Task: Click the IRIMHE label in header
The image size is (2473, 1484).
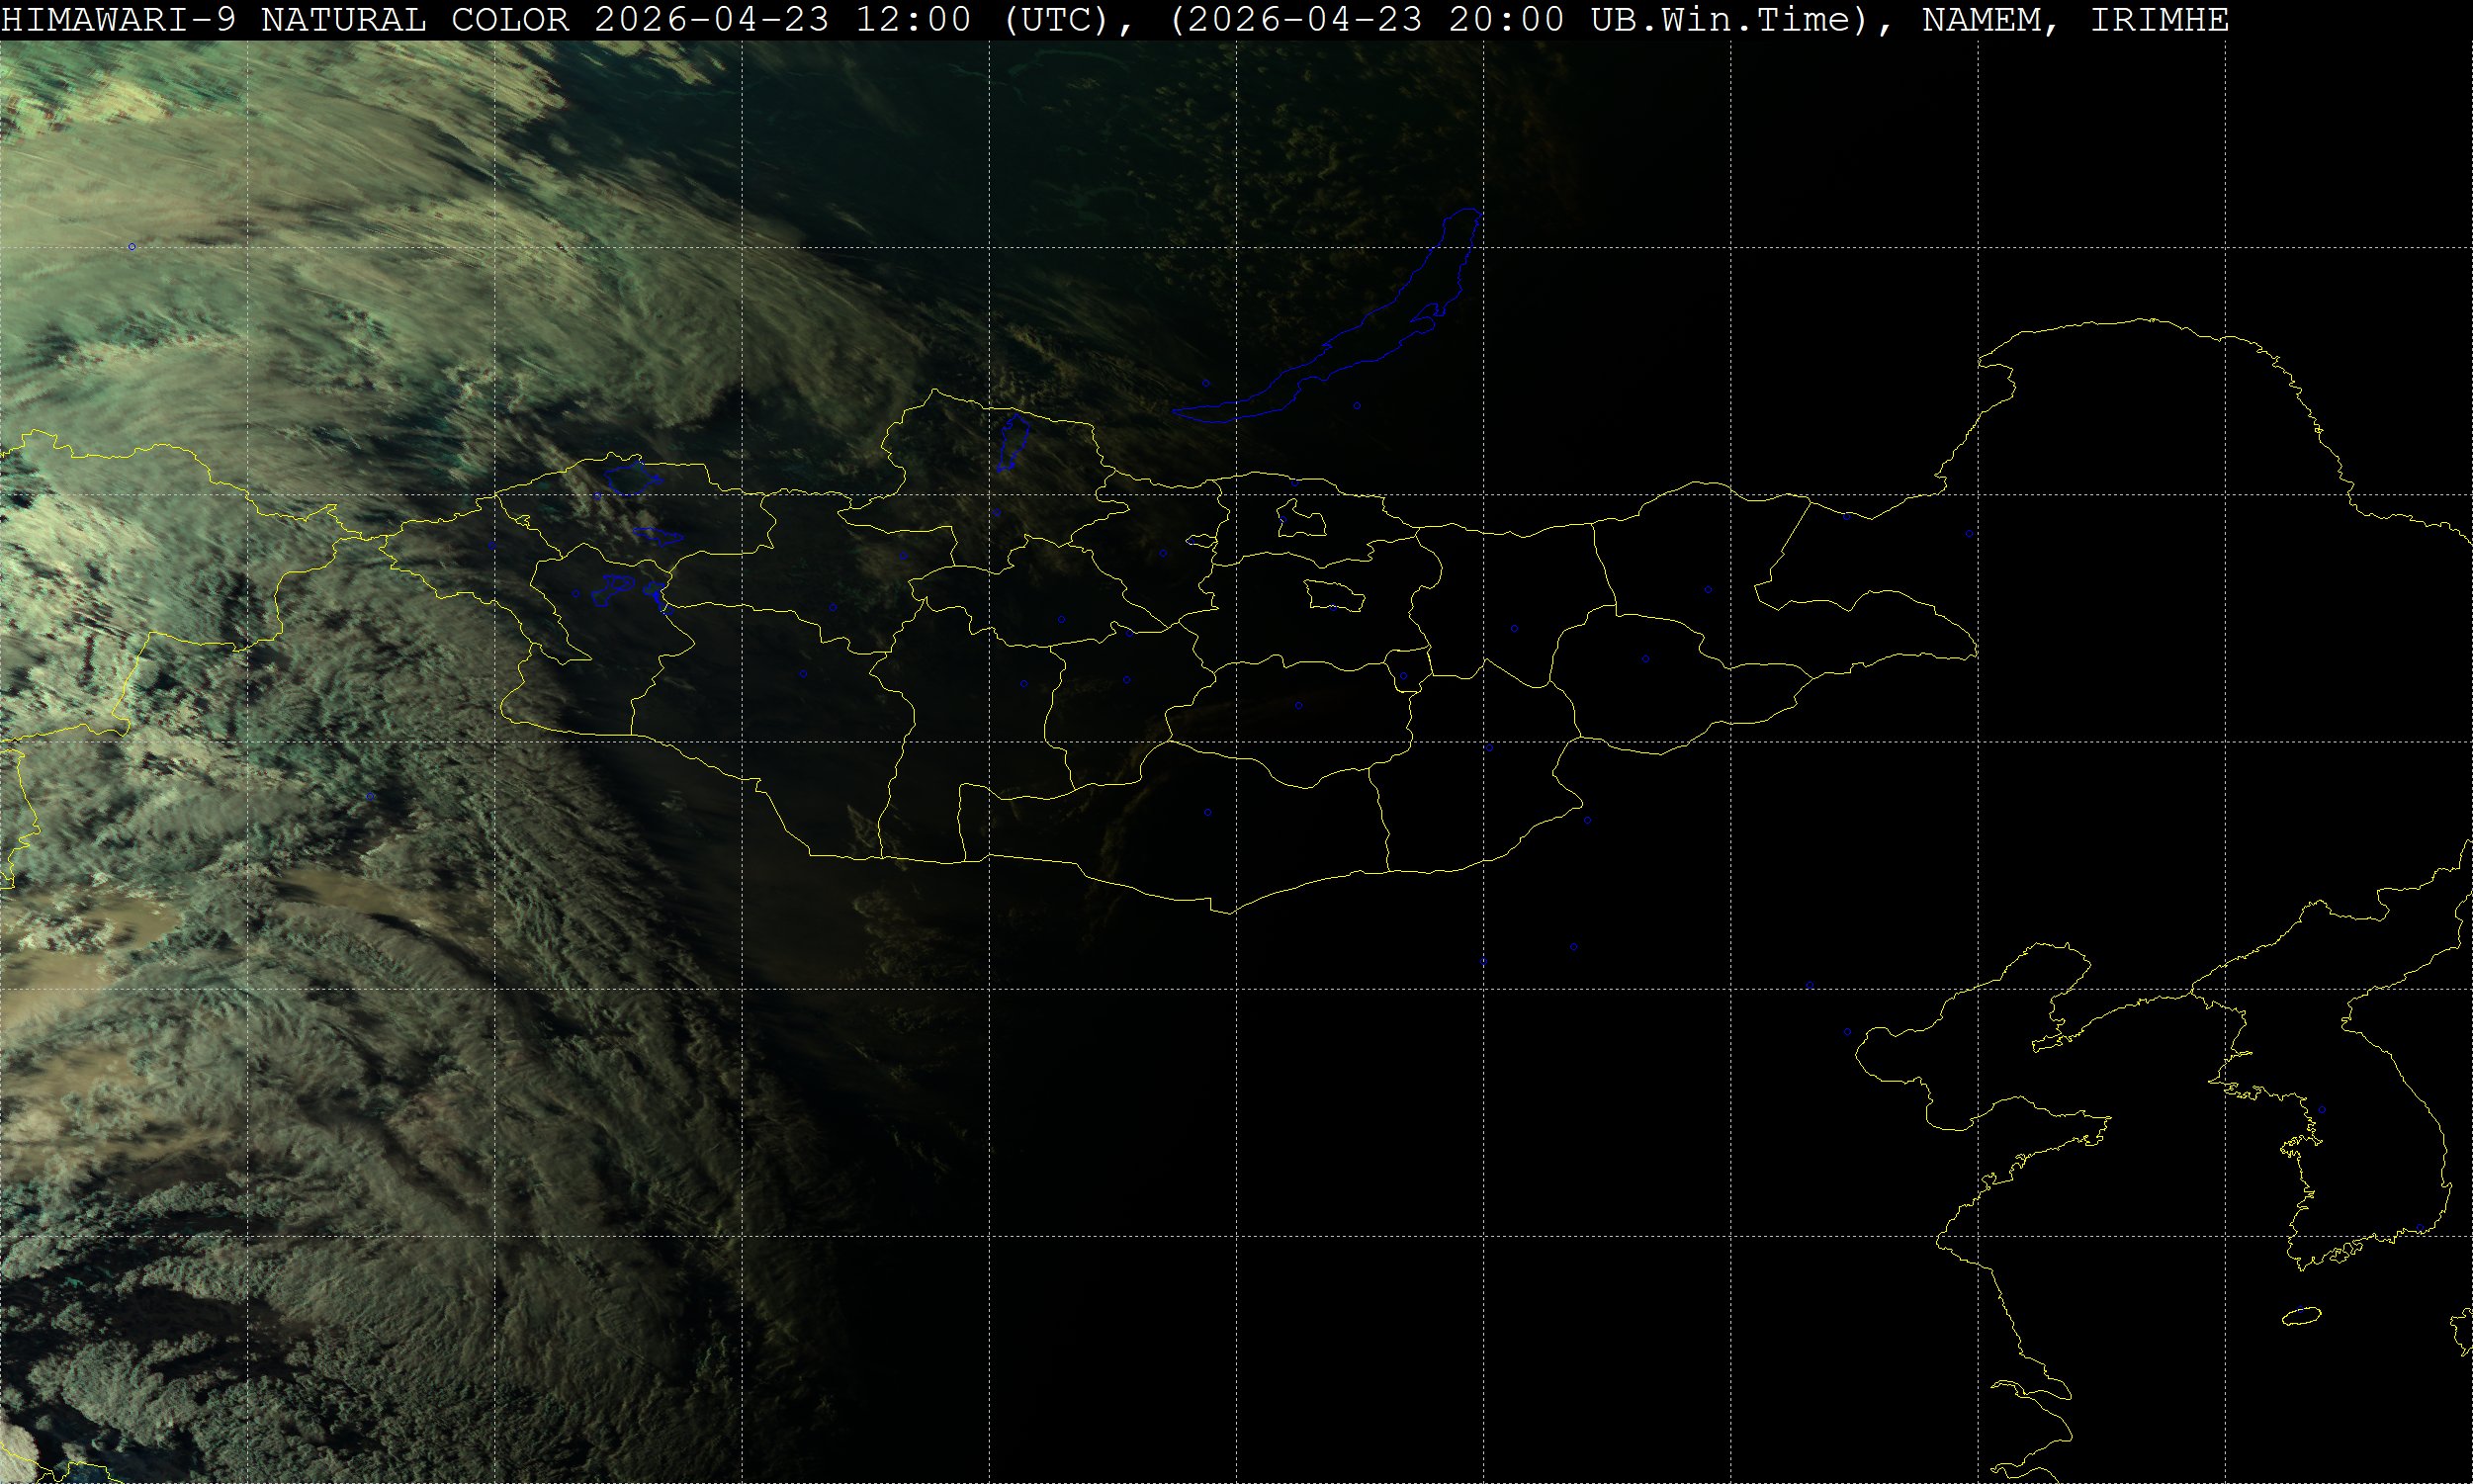Action: click(x=2160, y=19)
